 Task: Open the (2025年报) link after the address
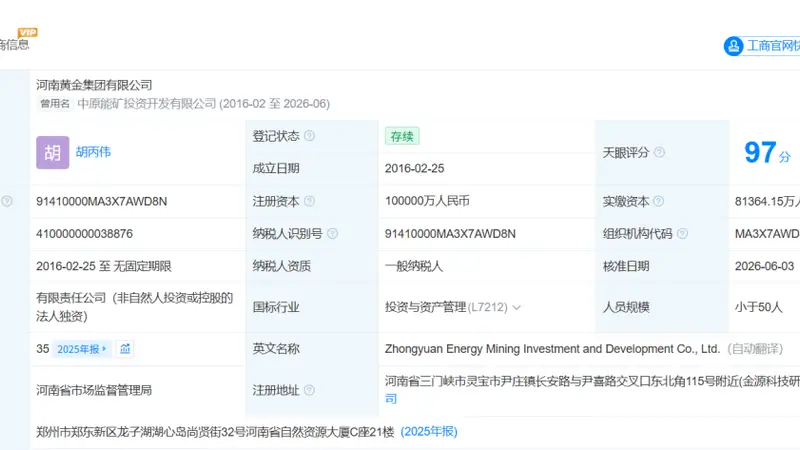(x=429, y=432)
